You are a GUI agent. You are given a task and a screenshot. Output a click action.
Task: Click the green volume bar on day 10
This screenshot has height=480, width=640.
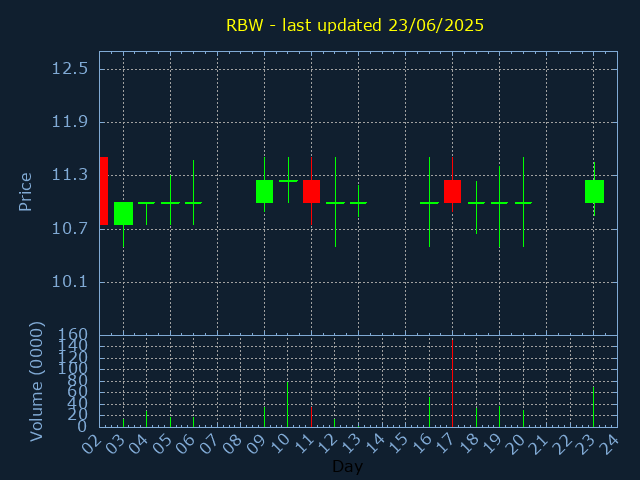tap(288, 404)
